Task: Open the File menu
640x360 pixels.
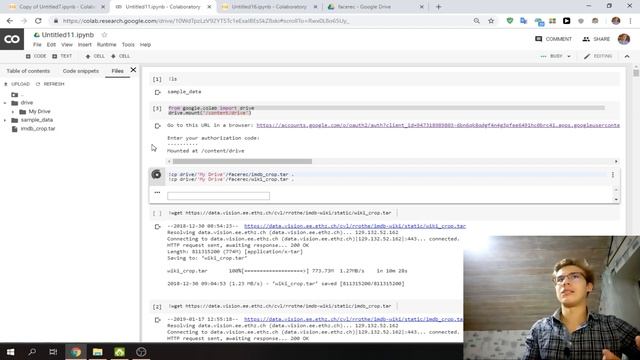Action: click(37, 44)
